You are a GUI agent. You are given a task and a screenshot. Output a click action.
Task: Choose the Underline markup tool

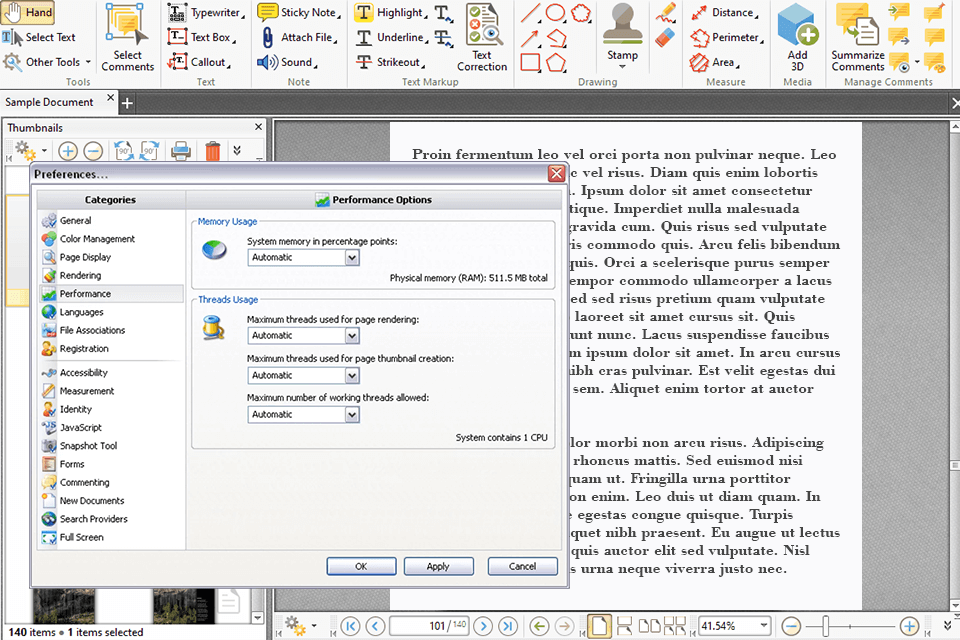point(390,37)
